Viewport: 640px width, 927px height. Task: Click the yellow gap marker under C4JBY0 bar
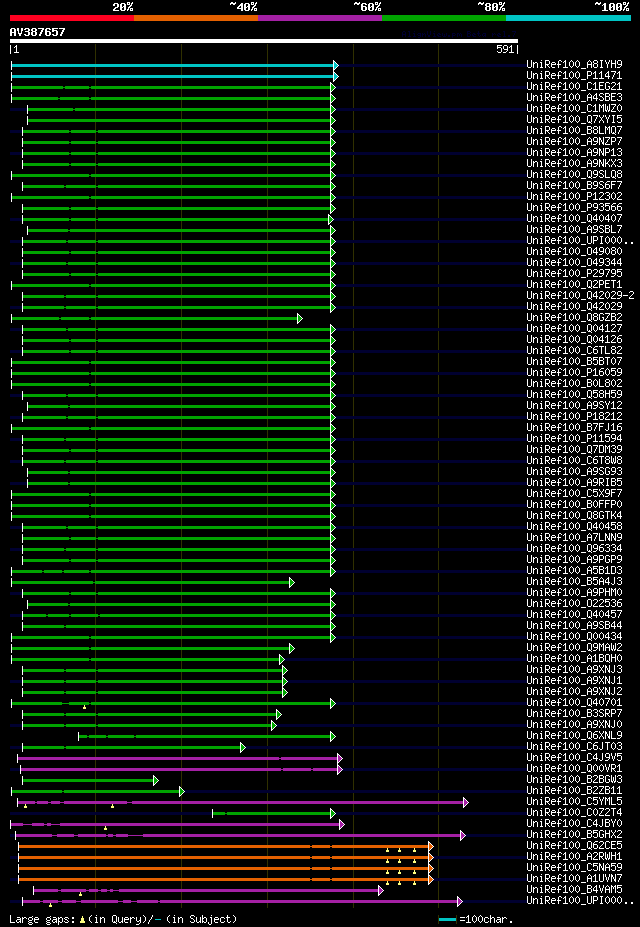(x=105, y=828)
